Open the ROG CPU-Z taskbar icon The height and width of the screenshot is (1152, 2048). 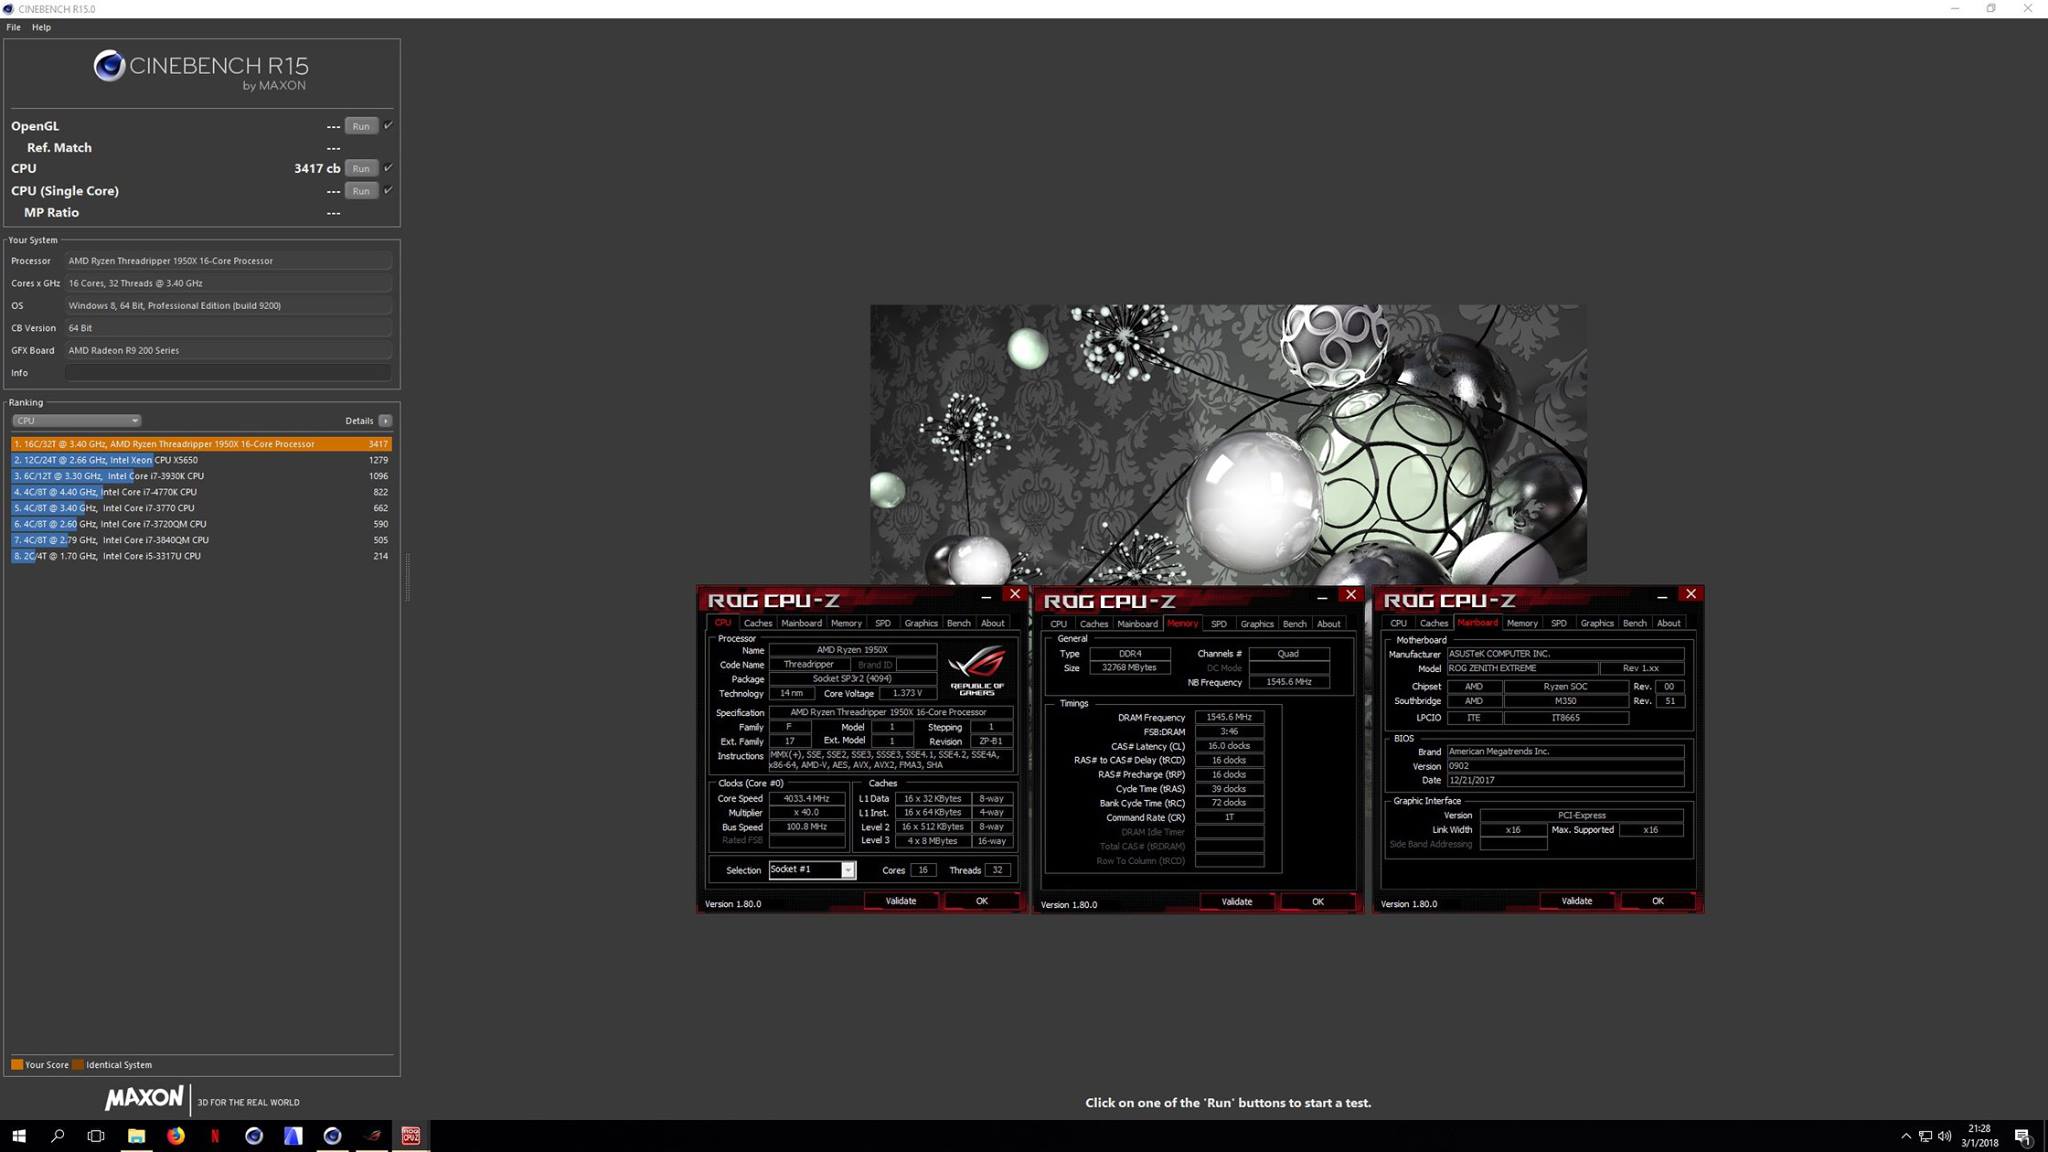[x=411, y=1136]
